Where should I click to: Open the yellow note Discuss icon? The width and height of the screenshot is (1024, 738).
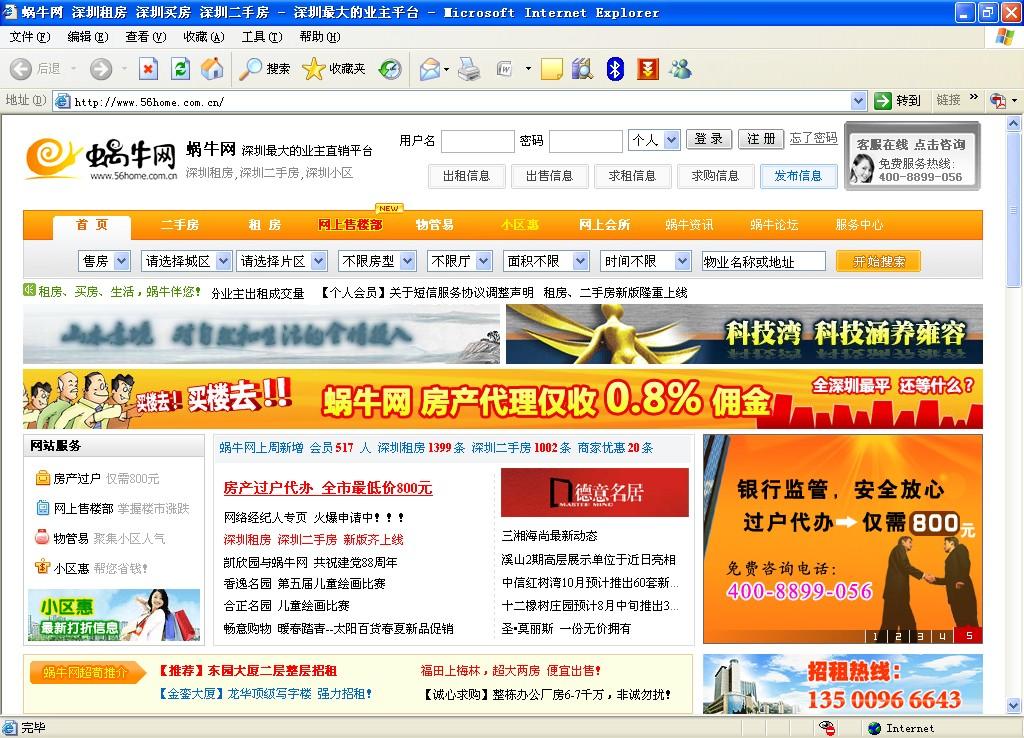tap(552, 69)
